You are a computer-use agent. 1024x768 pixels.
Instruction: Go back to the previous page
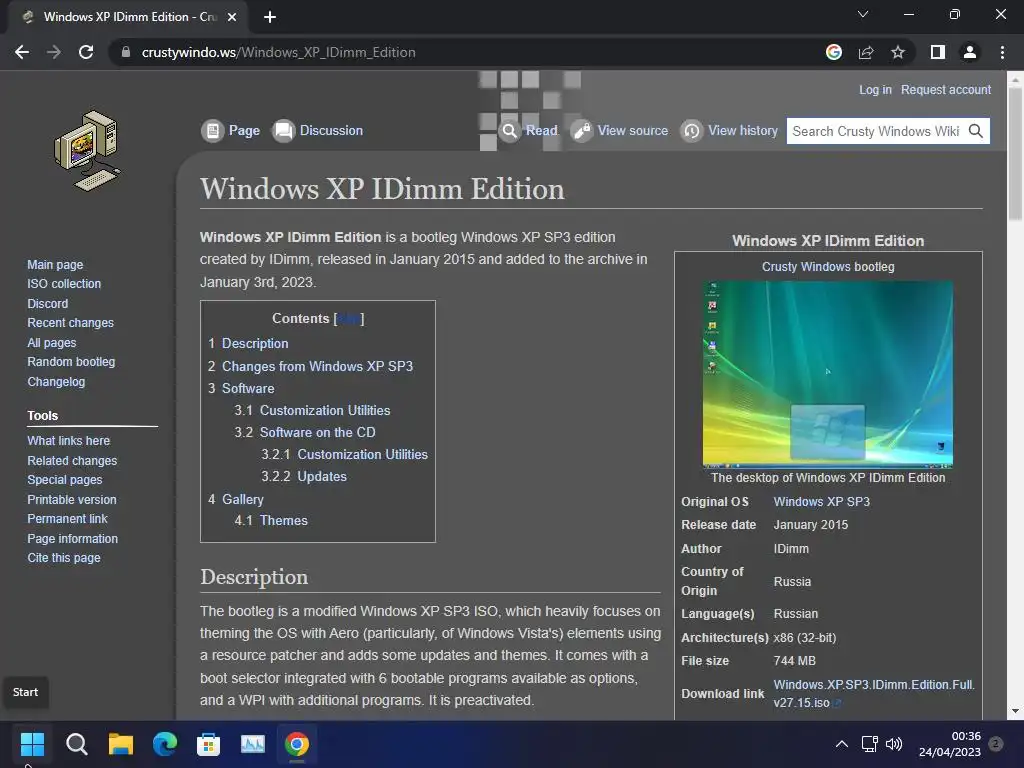pyautogui.click(x=22, y=52)
